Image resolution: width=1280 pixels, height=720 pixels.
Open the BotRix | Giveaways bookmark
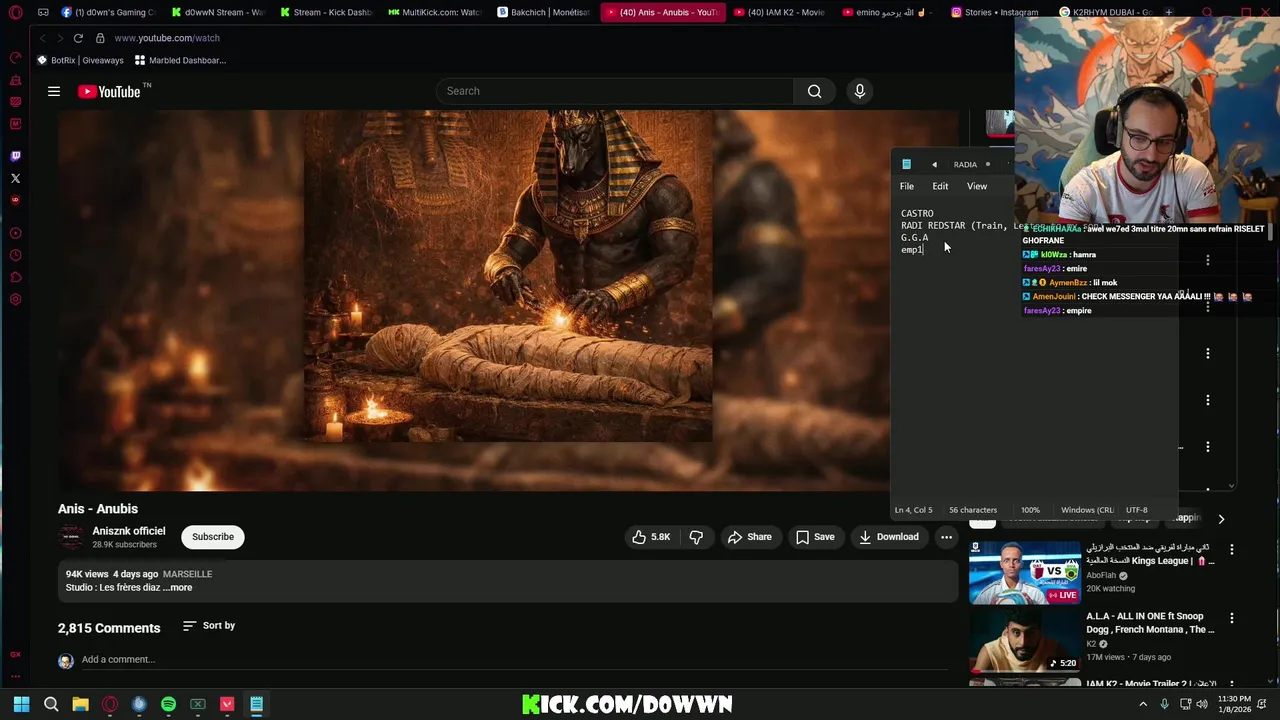pos(80,60)
